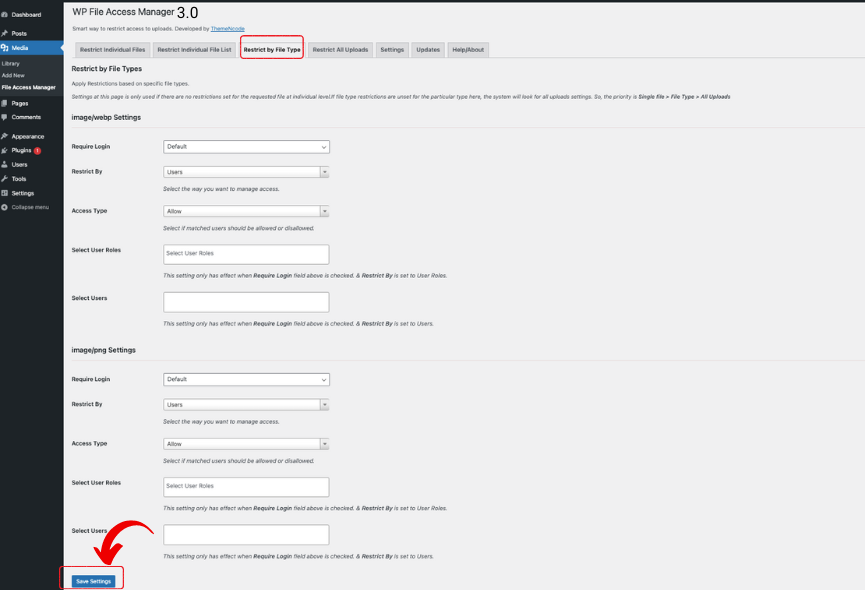Open Add New under Media
This screenshot has width=865, height=590.
pos(13,76)
